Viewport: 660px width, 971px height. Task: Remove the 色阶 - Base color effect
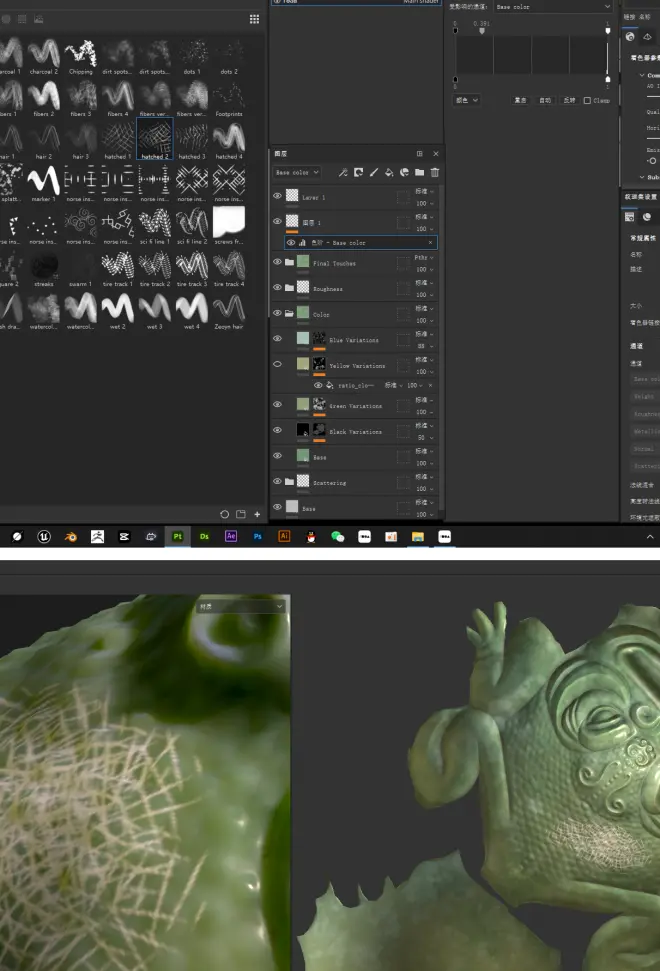(x=430, y=243)
